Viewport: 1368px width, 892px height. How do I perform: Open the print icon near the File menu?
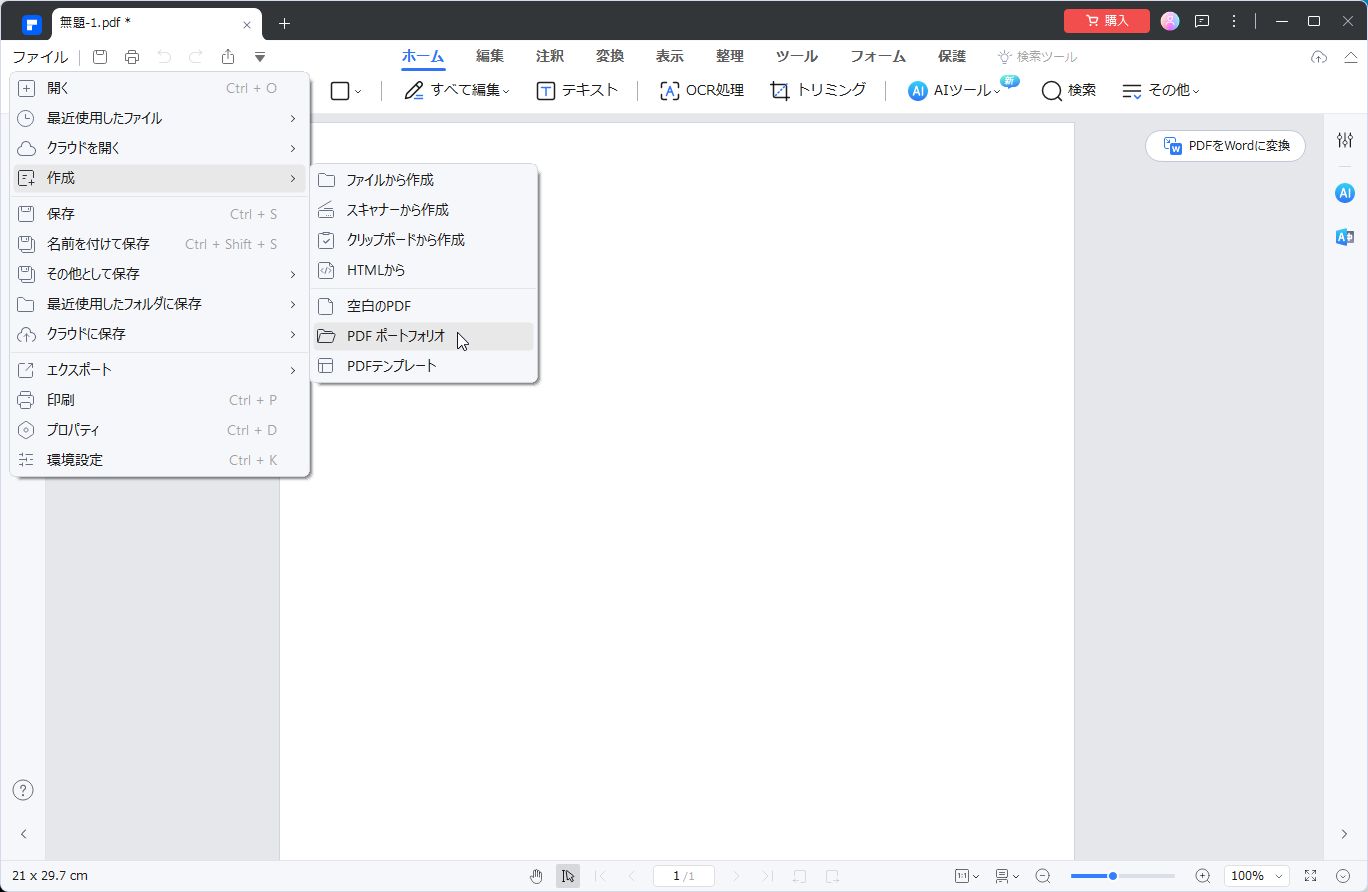[131, 57]
